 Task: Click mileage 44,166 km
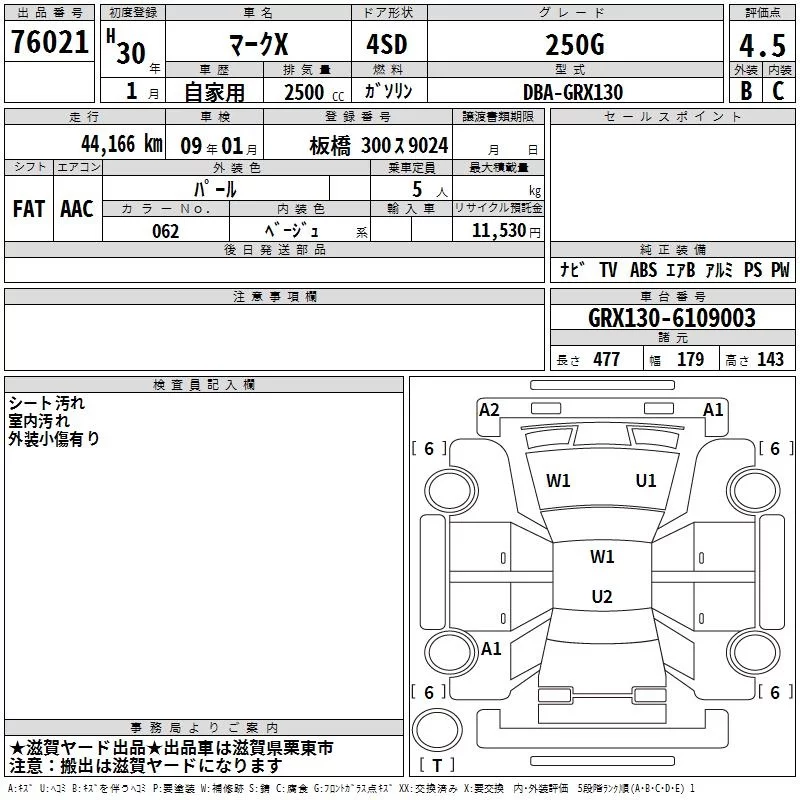[122, 144]
